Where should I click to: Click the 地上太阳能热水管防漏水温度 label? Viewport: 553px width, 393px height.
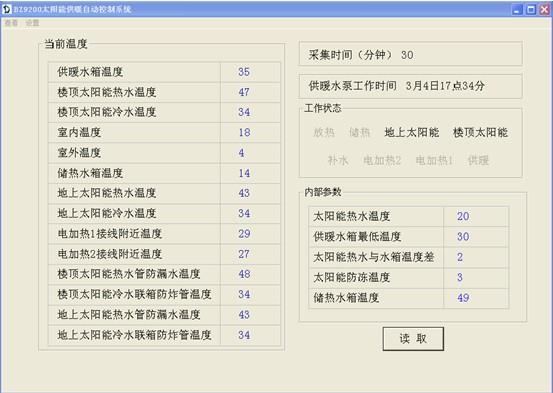(x=129, y=314)
